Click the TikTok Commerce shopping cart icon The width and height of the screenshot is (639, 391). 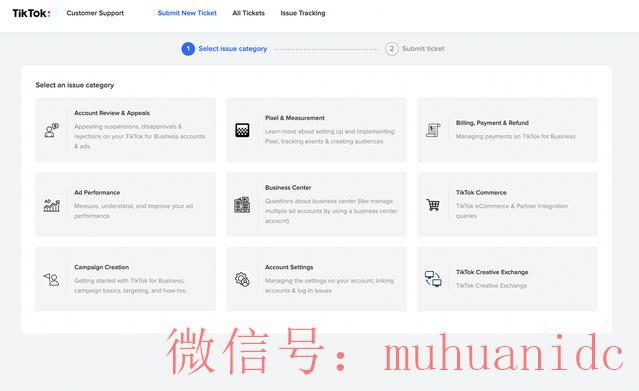pyautogui.click(x=433, y=205)
